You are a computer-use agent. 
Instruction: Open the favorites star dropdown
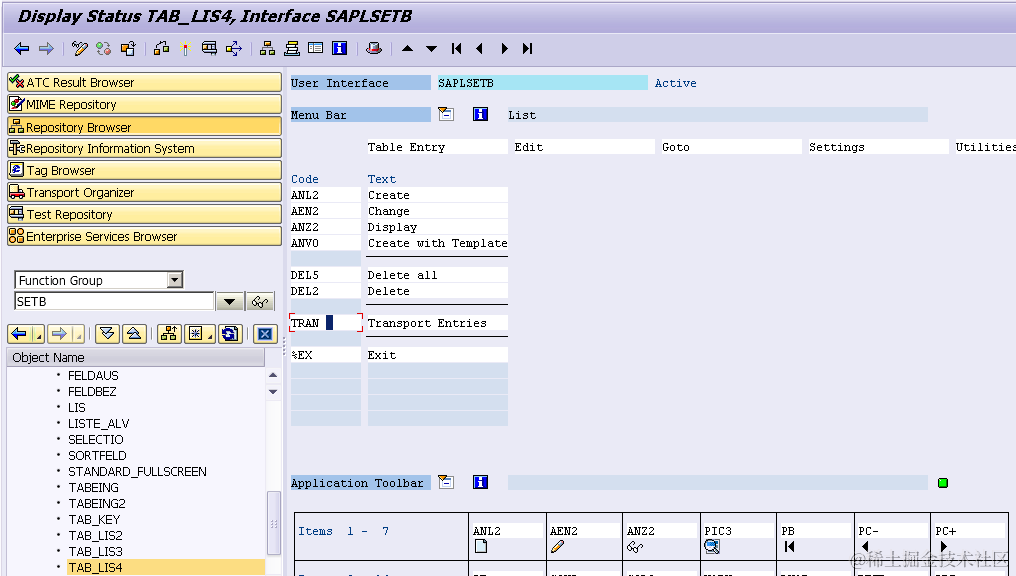211,336
